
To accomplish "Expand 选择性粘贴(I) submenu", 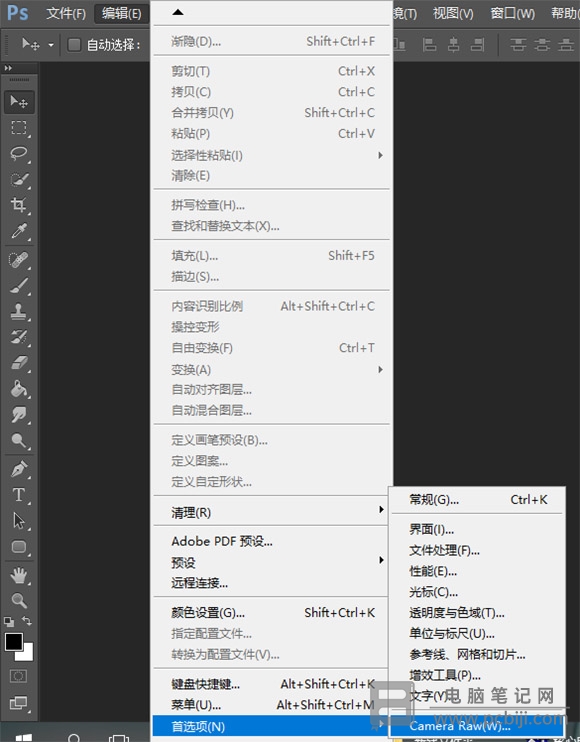I will (272, 155).
